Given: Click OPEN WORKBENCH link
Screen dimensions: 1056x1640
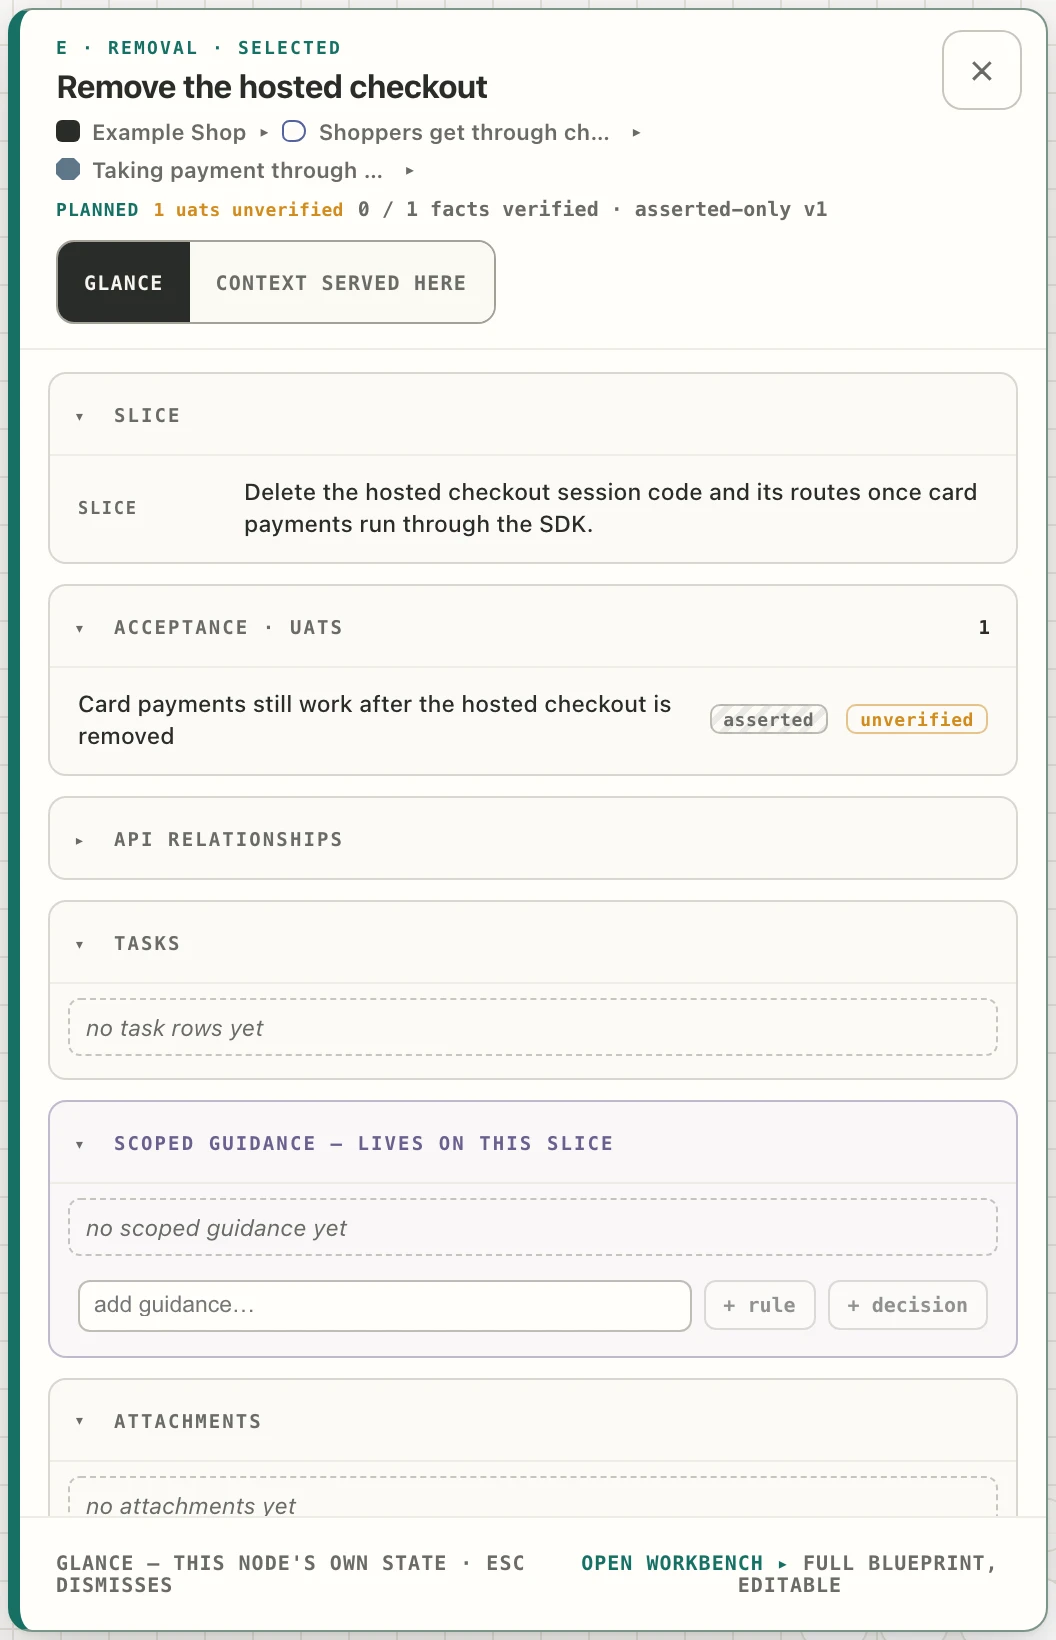Looking at the screenshot, I should click(672, 1562).
